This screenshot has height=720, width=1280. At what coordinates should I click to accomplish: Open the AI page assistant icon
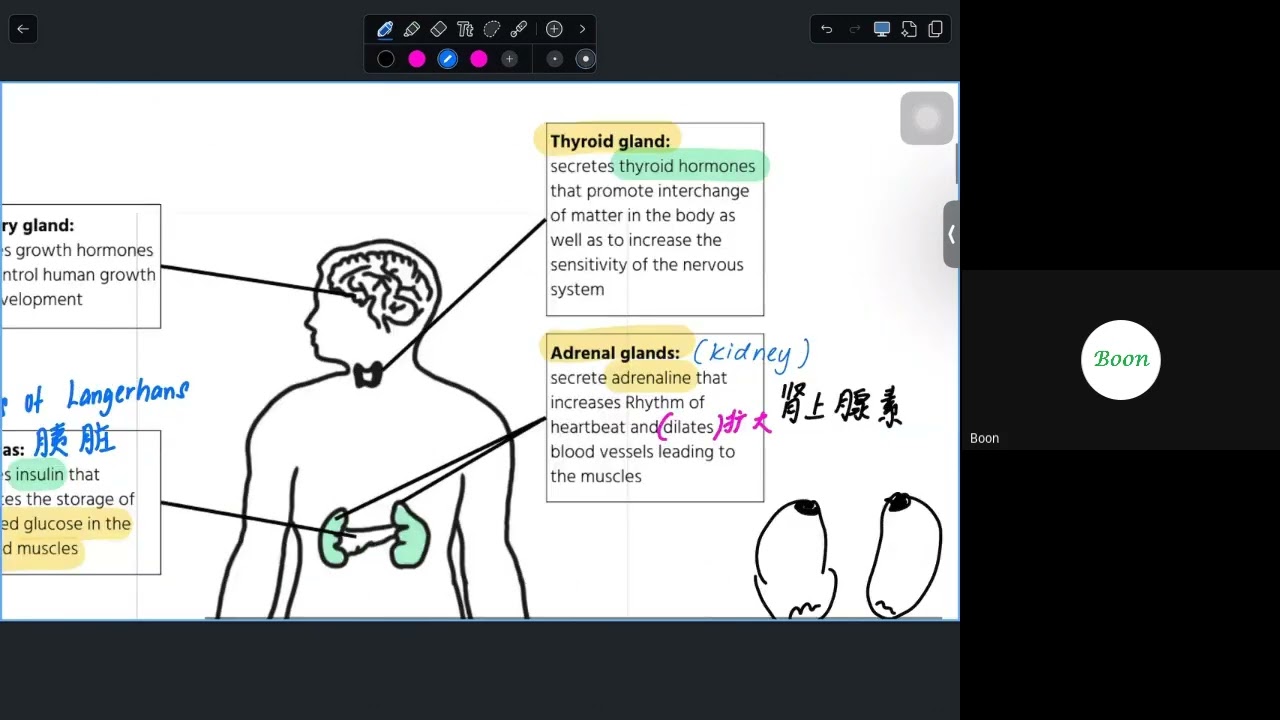(909, 29)
